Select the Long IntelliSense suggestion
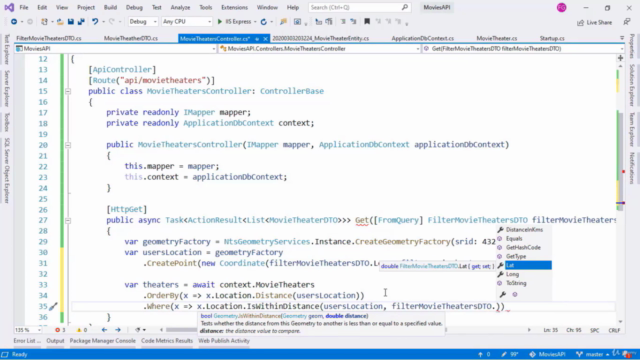 (524, 274)
